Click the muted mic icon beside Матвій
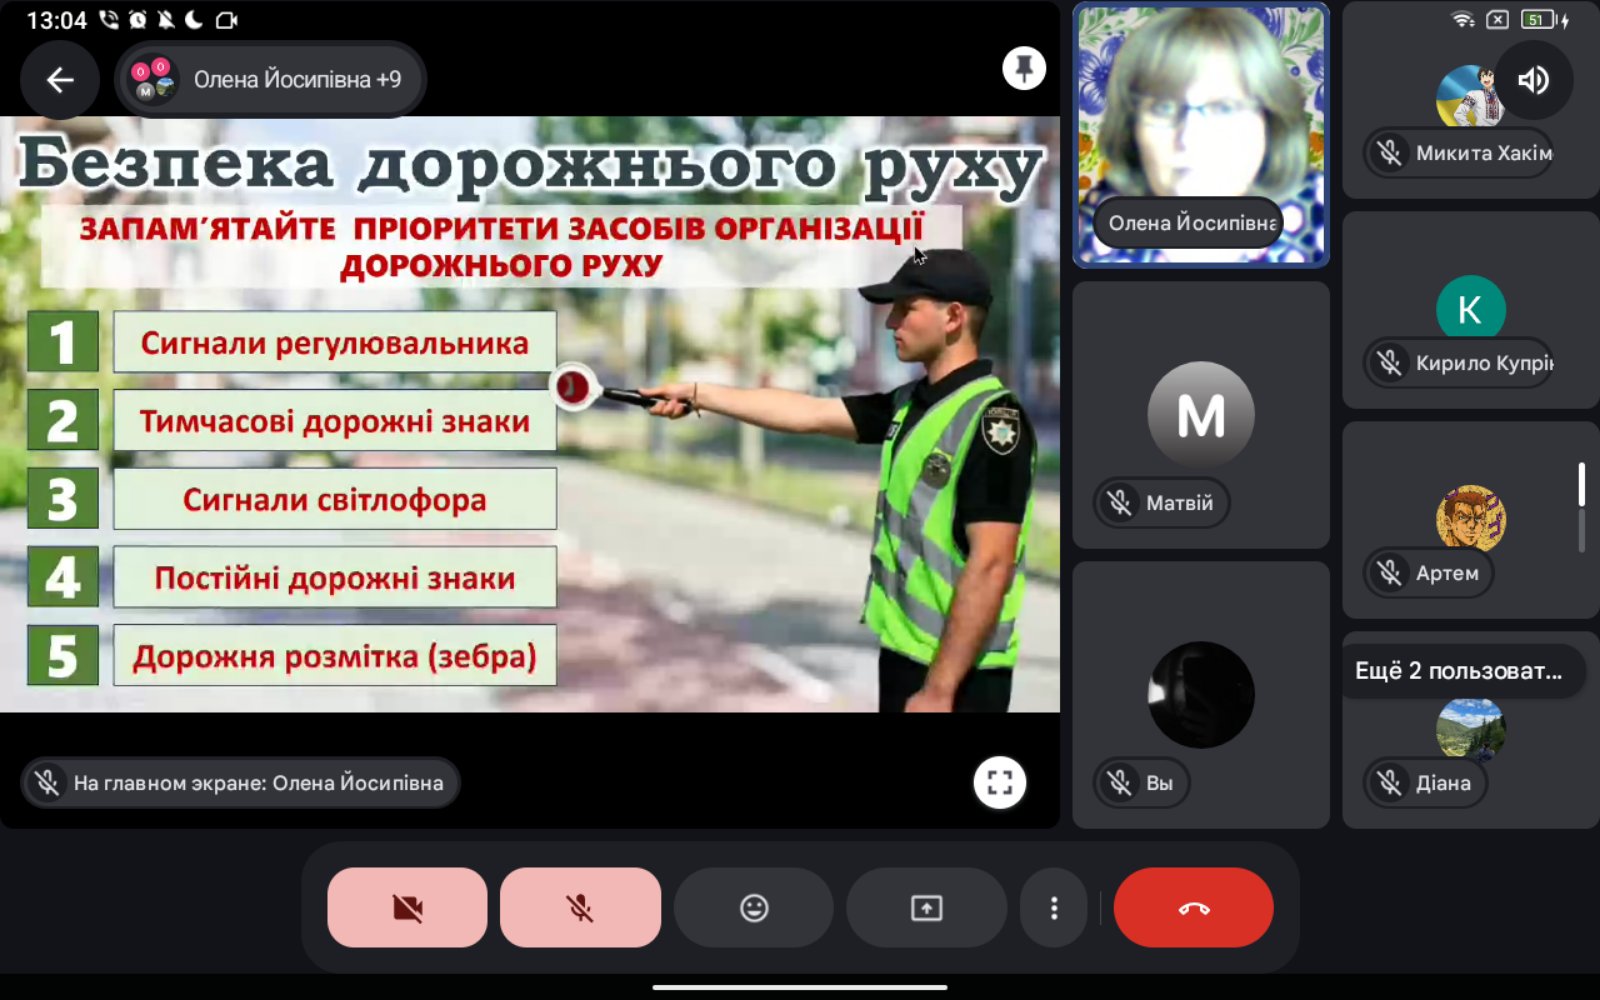The width and height of the screenshot is (1600, 1000). click(1120, 502)
